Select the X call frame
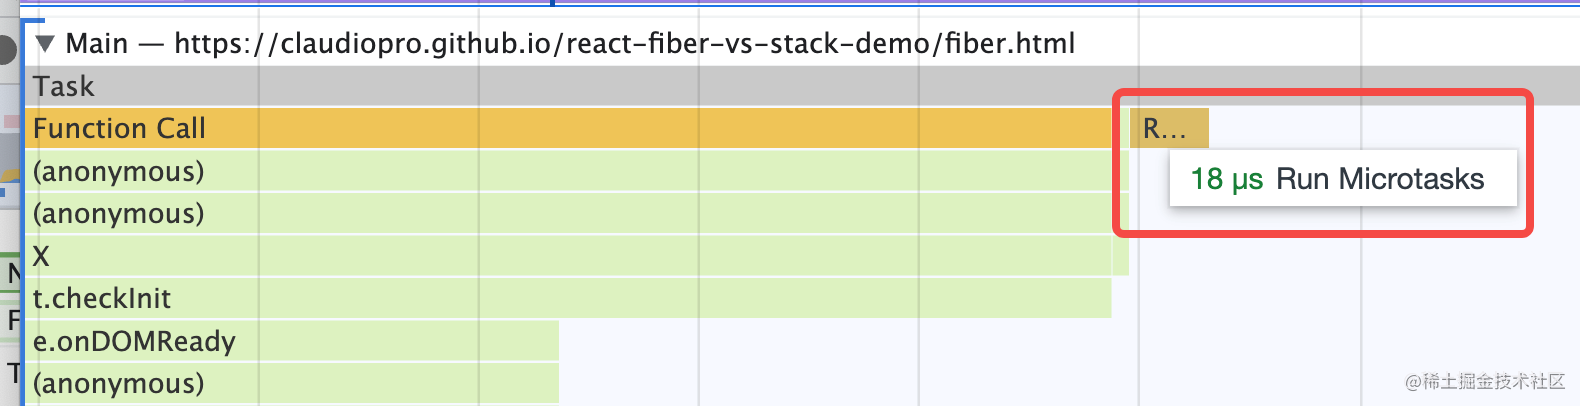The height and width of the screenshot is (406, 1580). [570, 256]
